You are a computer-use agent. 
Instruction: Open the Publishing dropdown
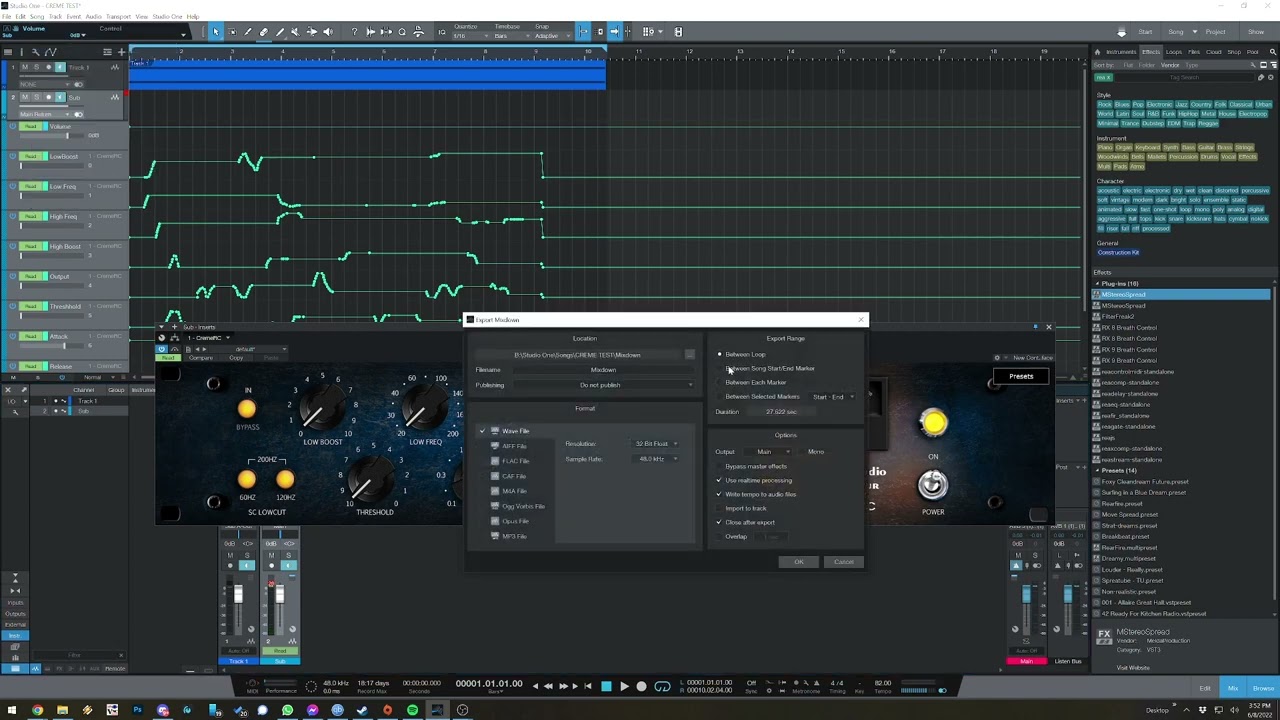[x=602, y=385]
